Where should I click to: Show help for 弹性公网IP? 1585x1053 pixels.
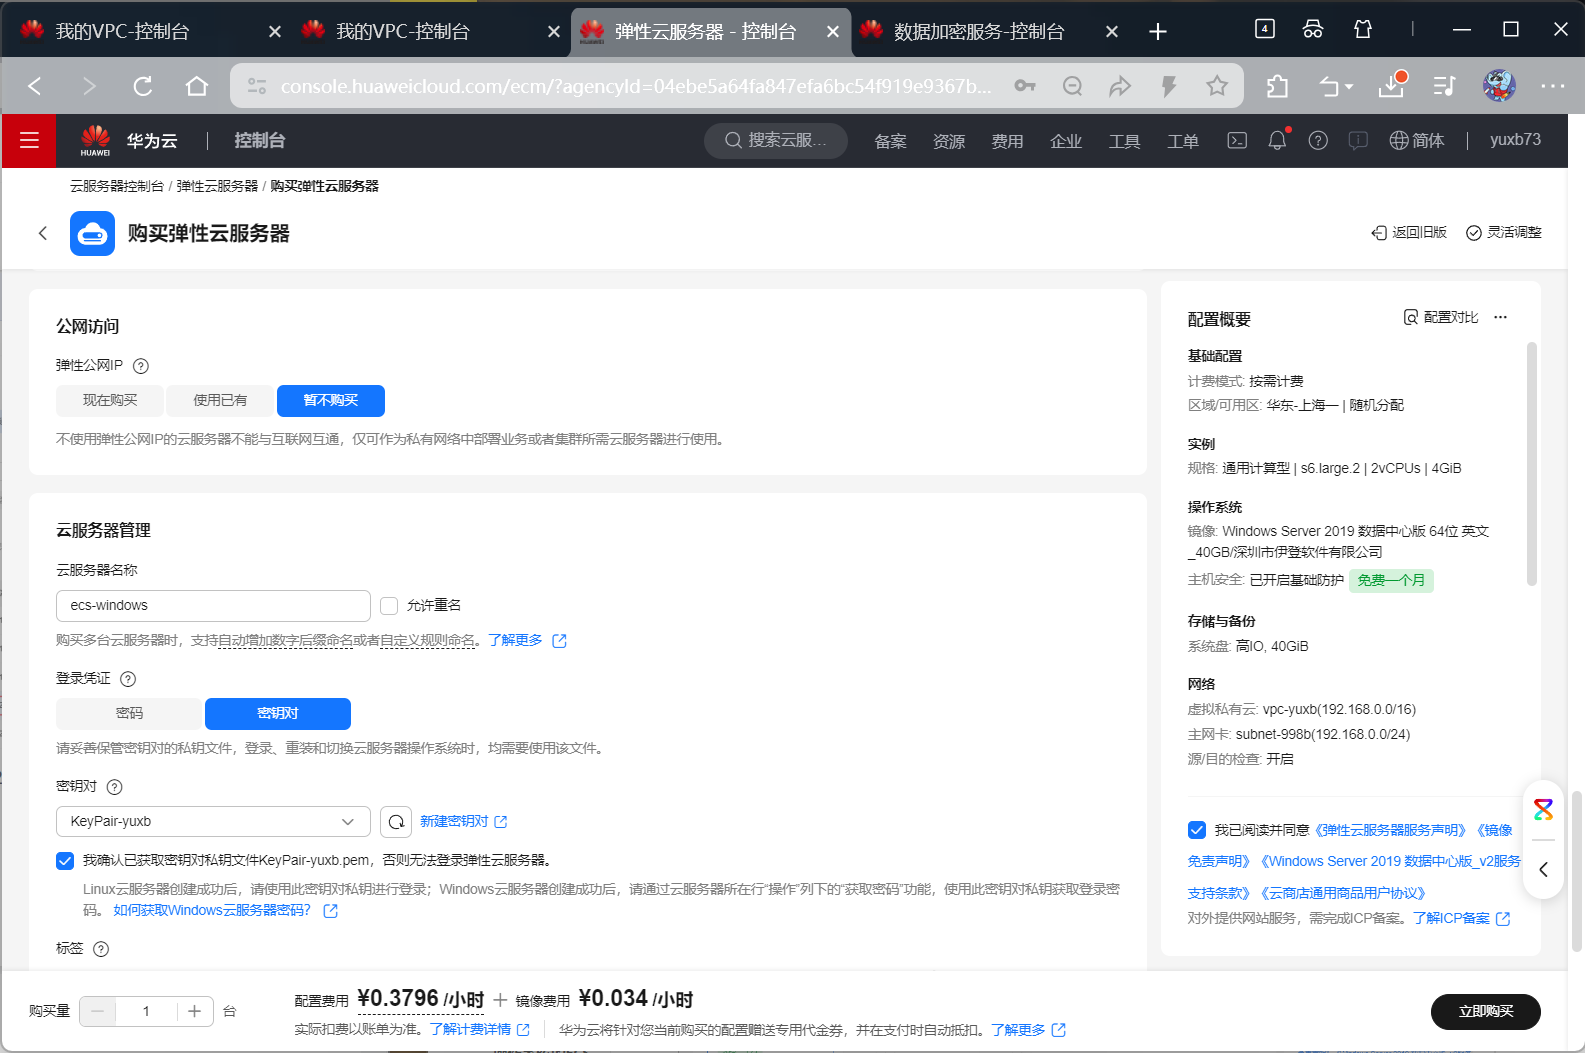click(x=141, y=366)
